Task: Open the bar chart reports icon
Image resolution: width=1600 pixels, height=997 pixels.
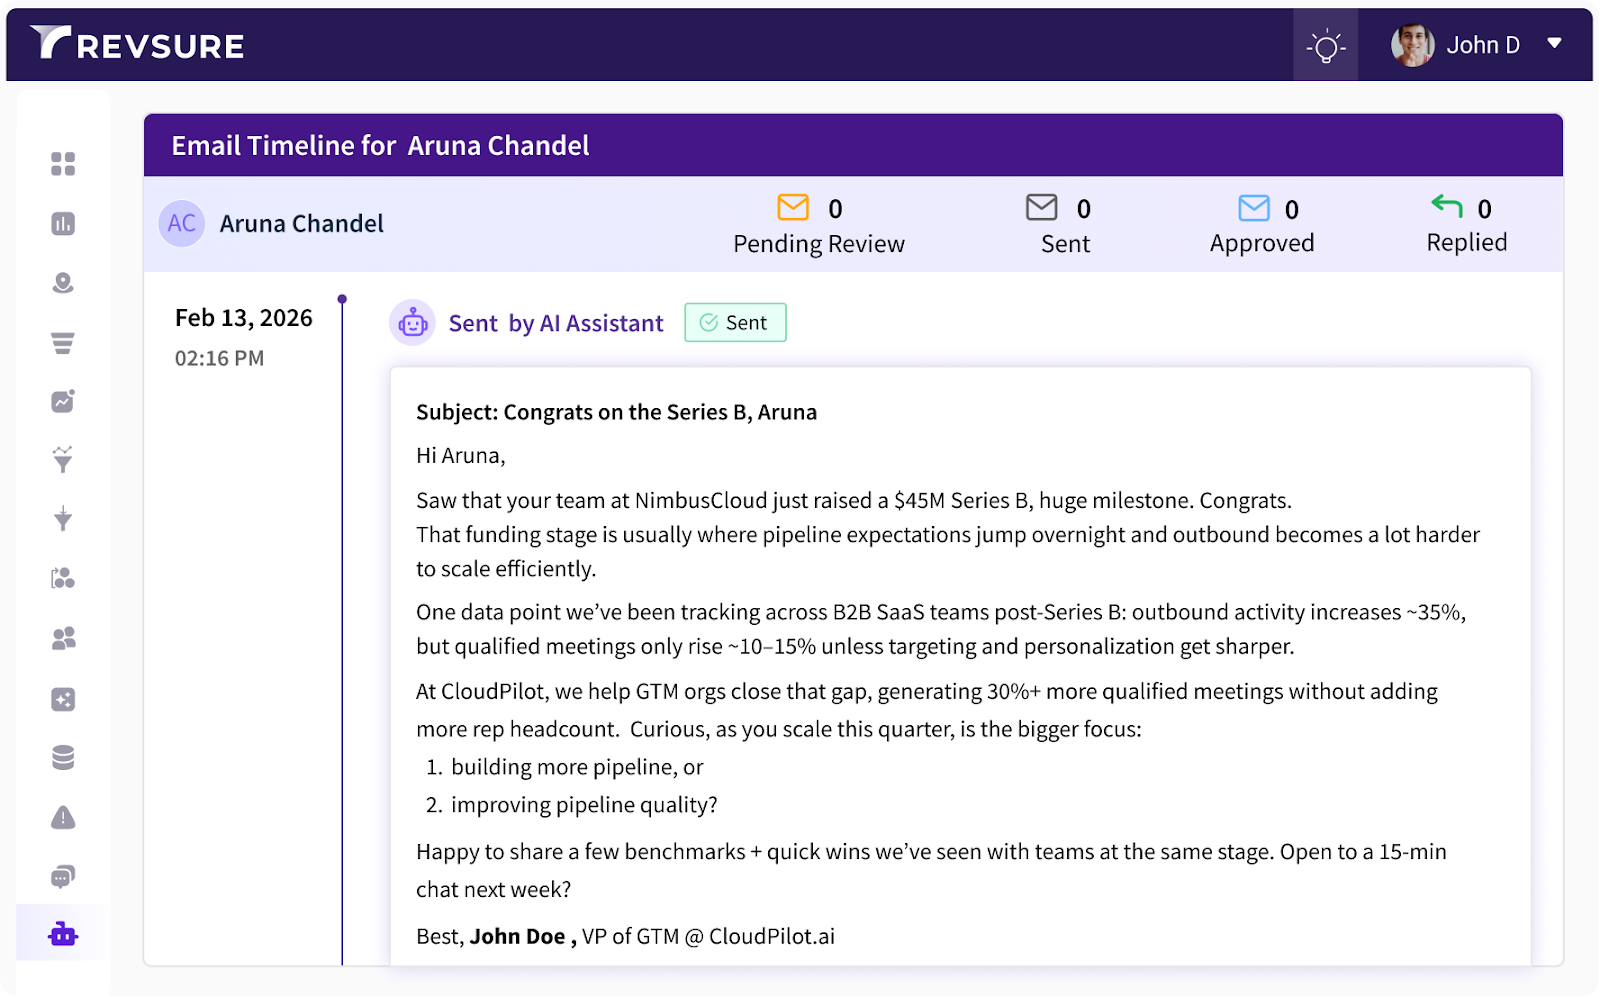Action: (63, 224)
